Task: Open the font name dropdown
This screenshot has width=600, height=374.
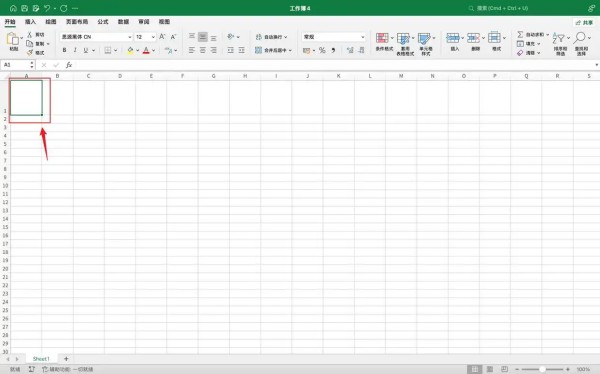Action: coord(96,37)
